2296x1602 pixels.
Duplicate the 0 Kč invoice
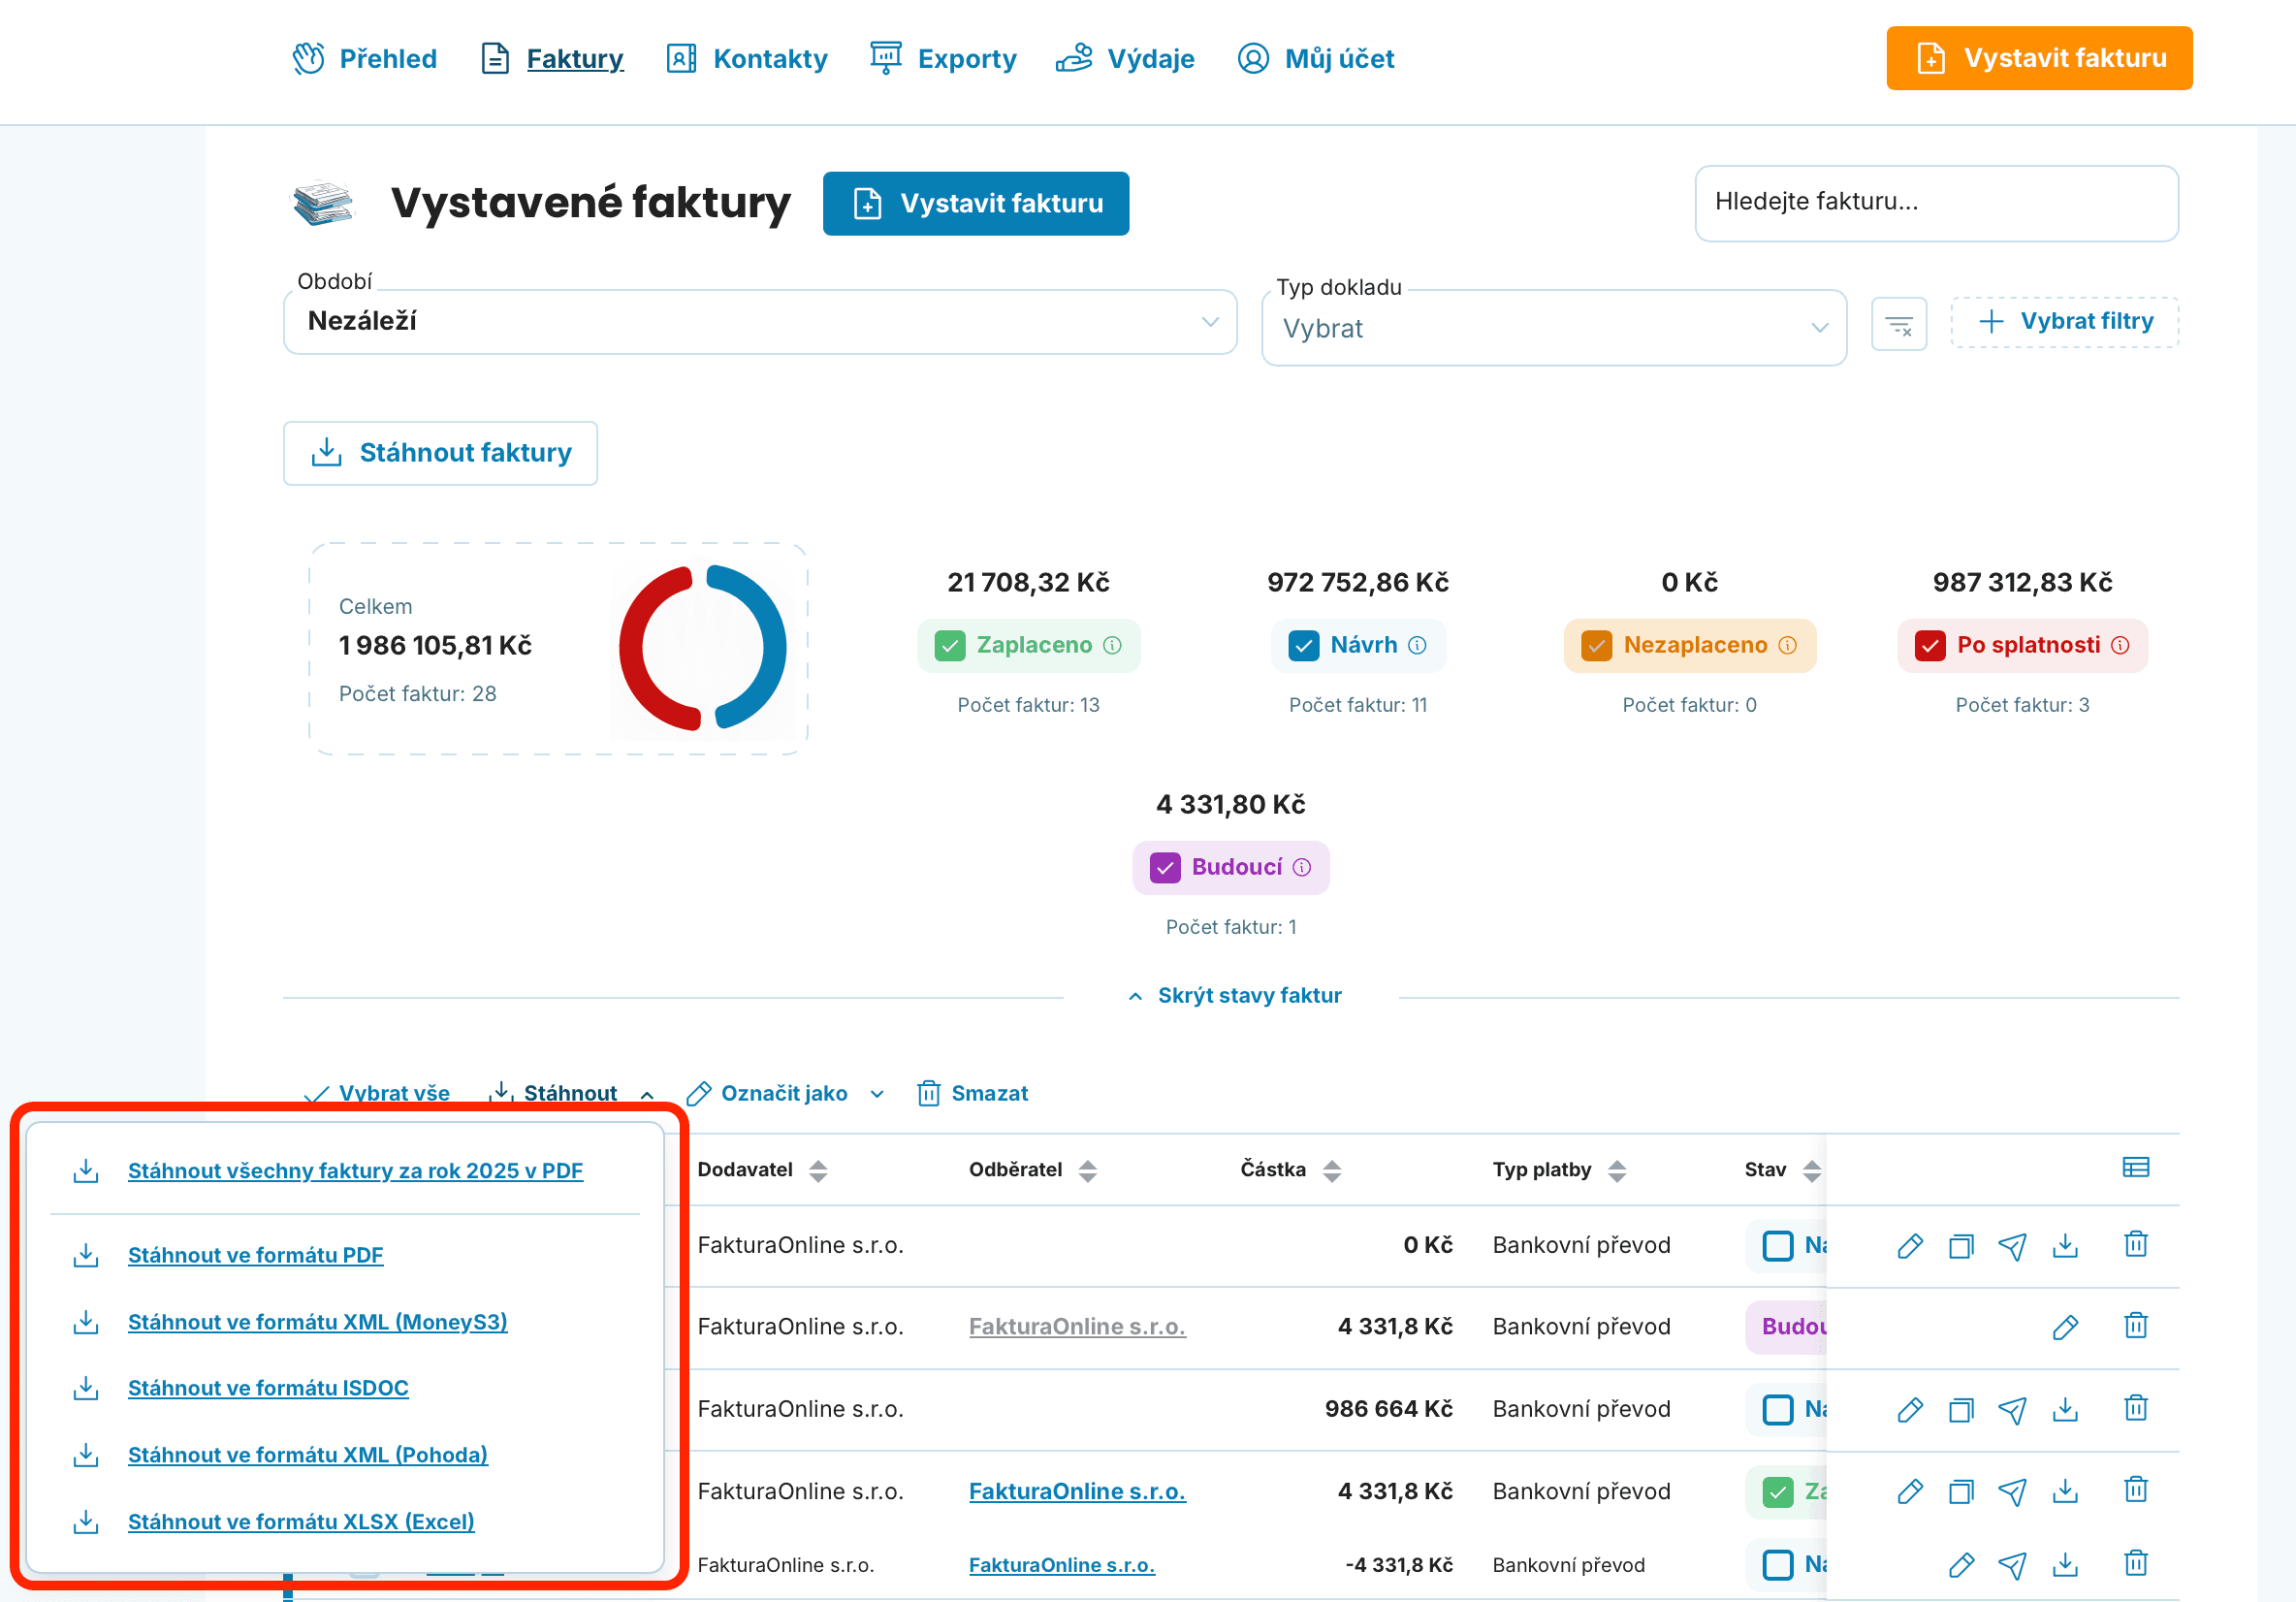pyautogui.click(x=1960, y=1245)
